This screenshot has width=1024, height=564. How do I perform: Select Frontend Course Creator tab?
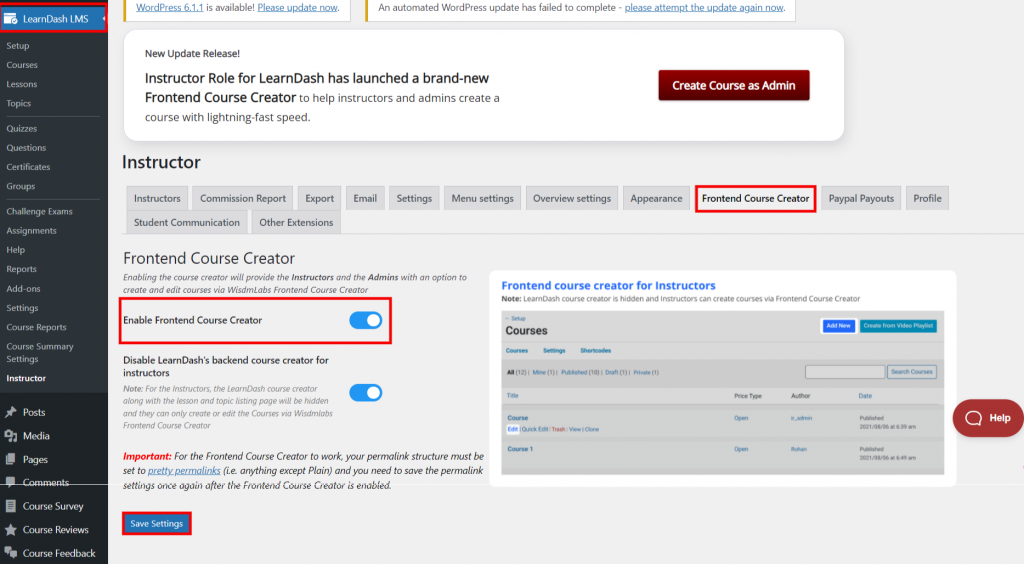pos(756,198)
